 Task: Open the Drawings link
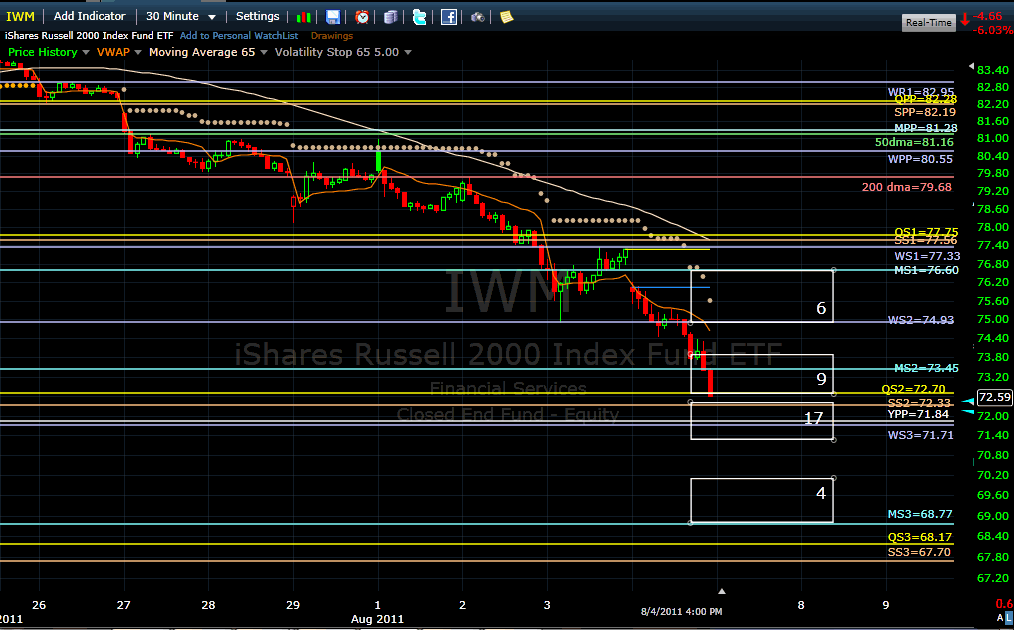point(332,36)
